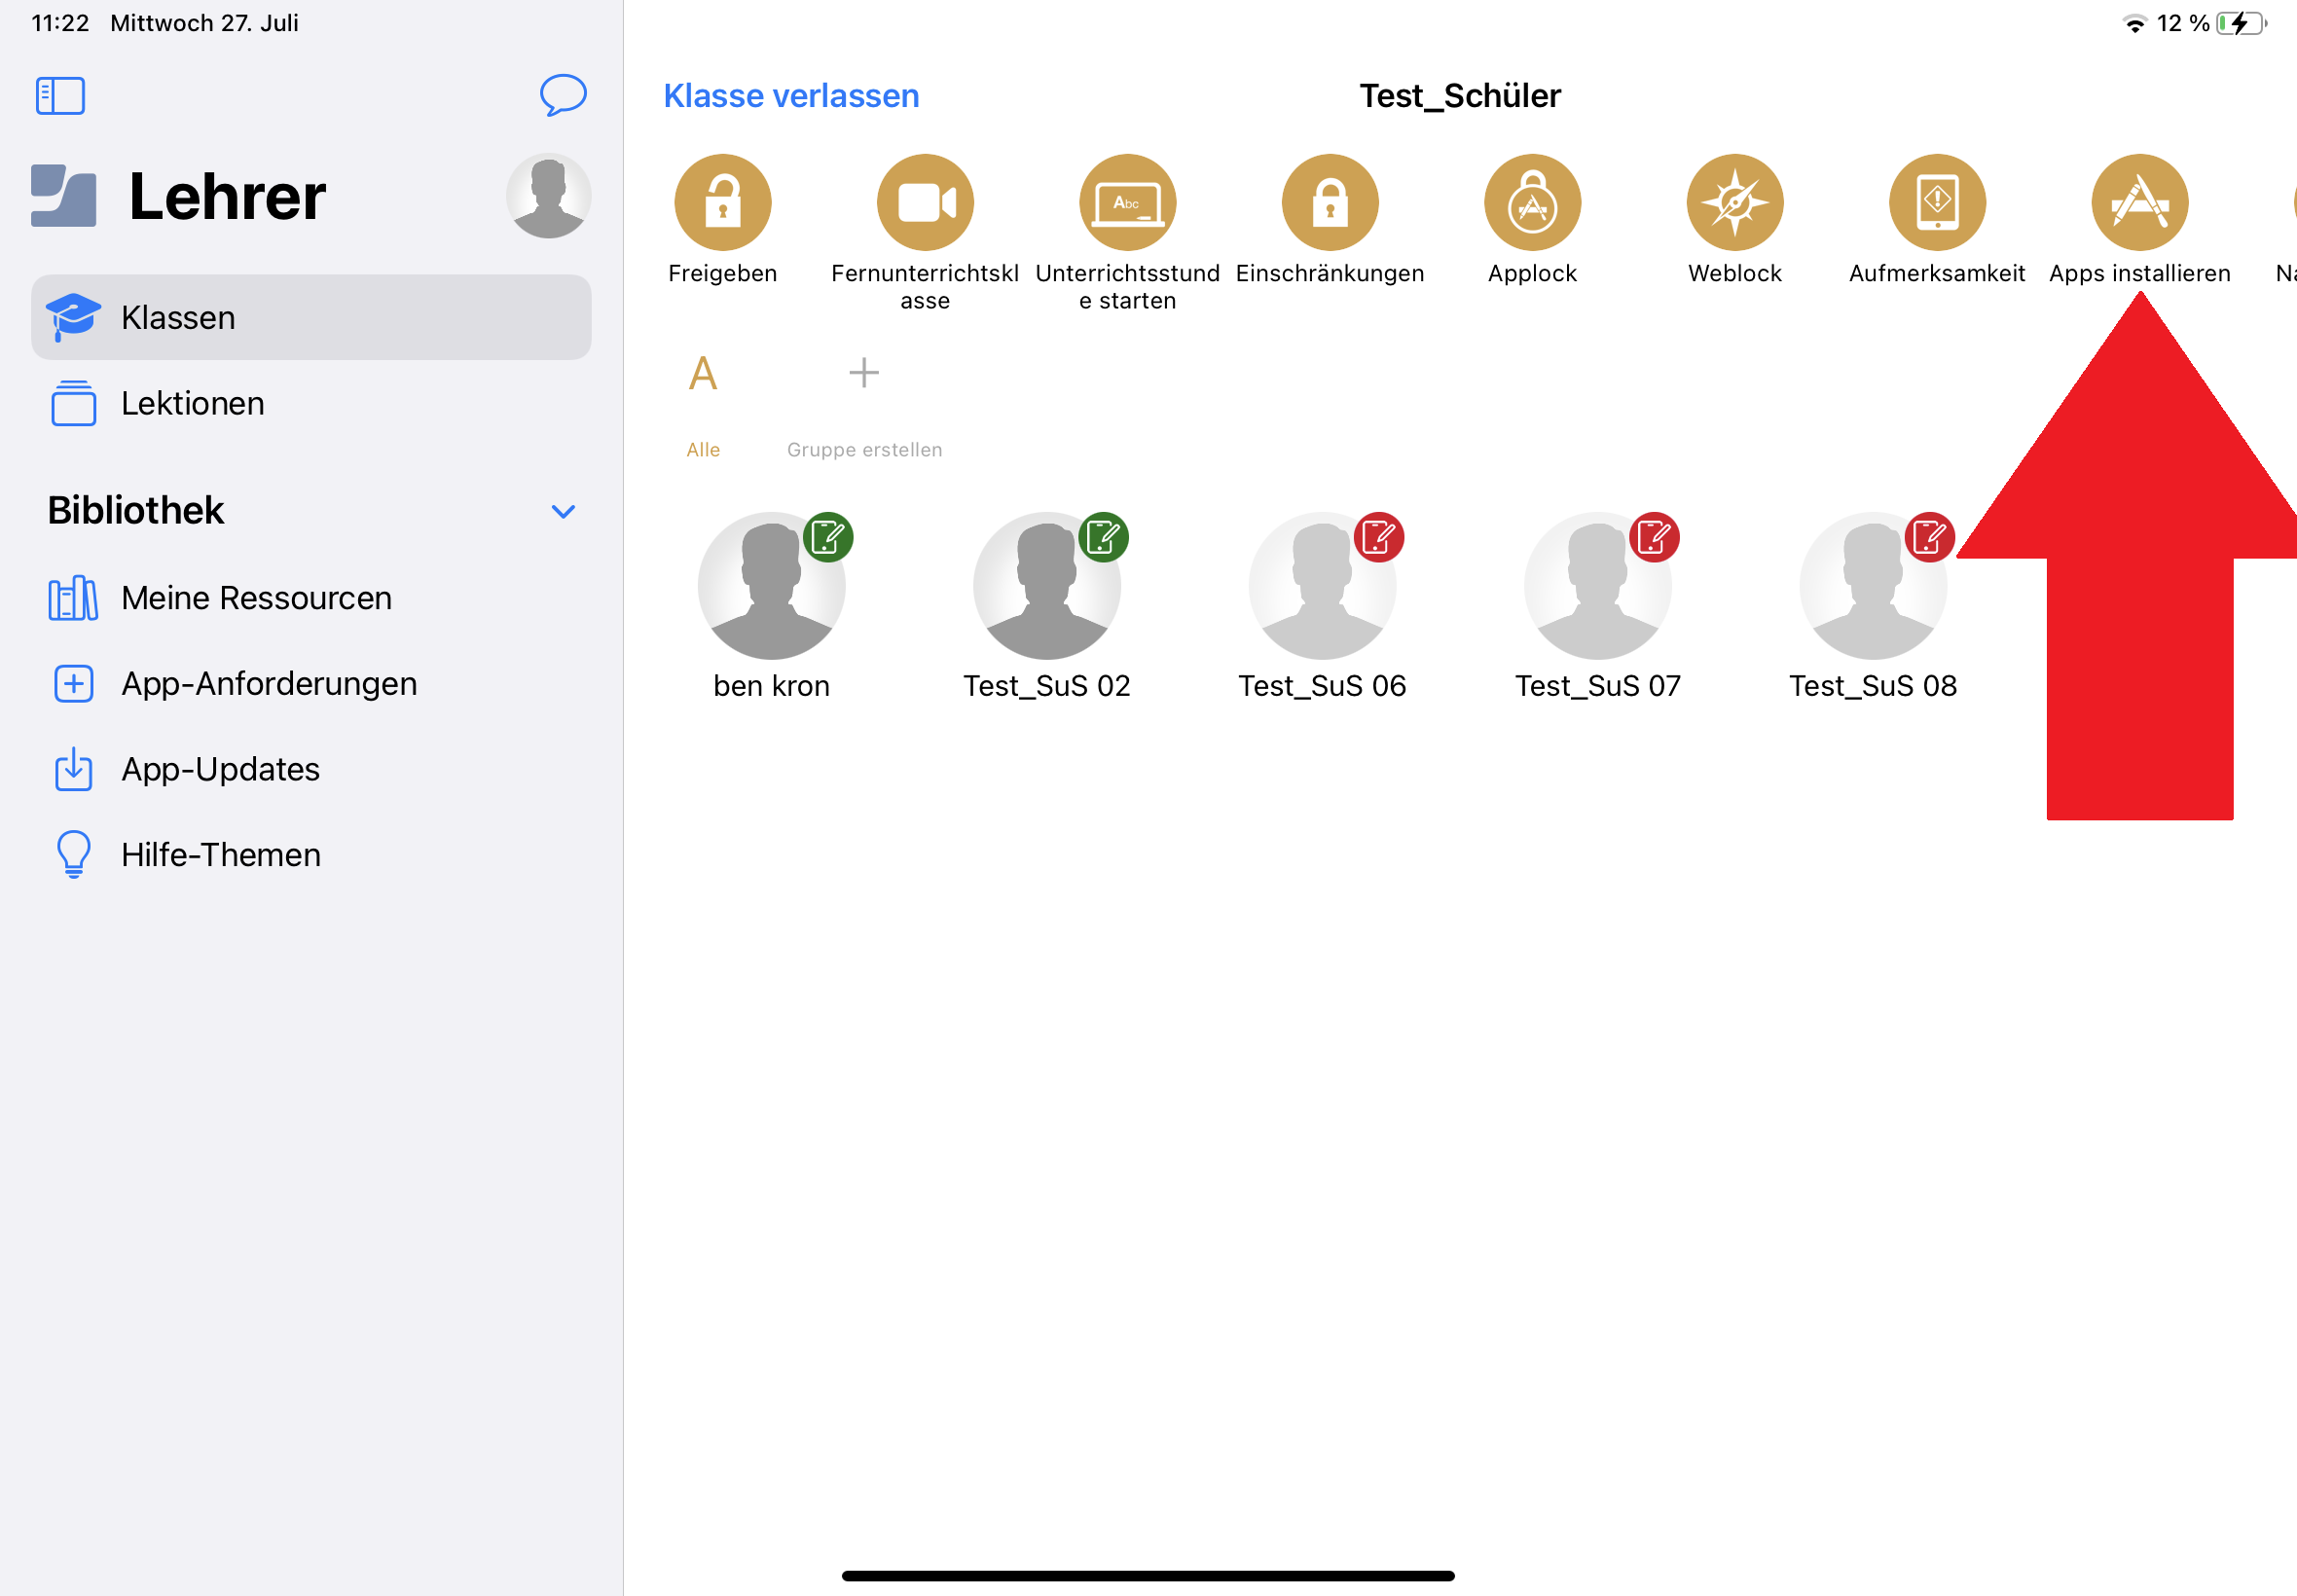This screenshot has height=1596, width=2297.
Task: Tap the home indicator bar
Action: pyautogui.click(x=1148, y=1576)
